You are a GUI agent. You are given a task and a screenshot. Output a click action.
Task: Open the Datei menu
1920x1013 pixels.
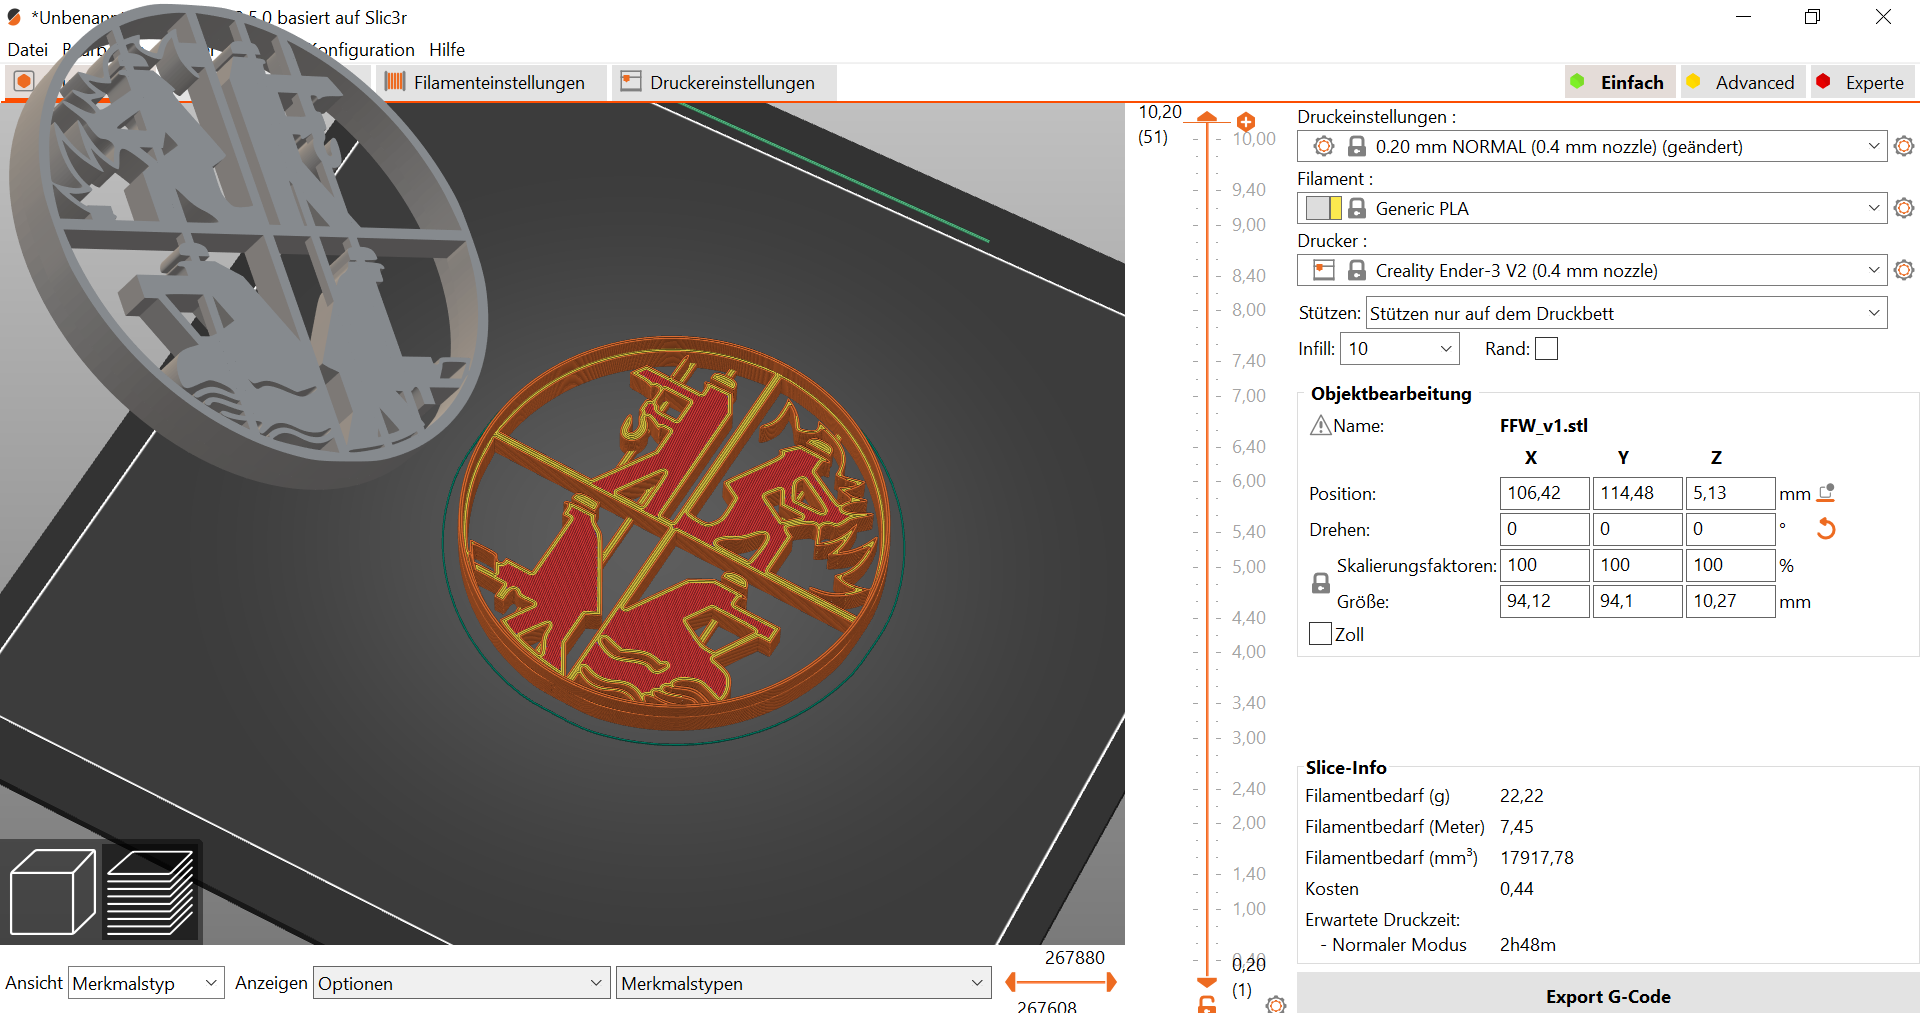click(x=28, y=49)
